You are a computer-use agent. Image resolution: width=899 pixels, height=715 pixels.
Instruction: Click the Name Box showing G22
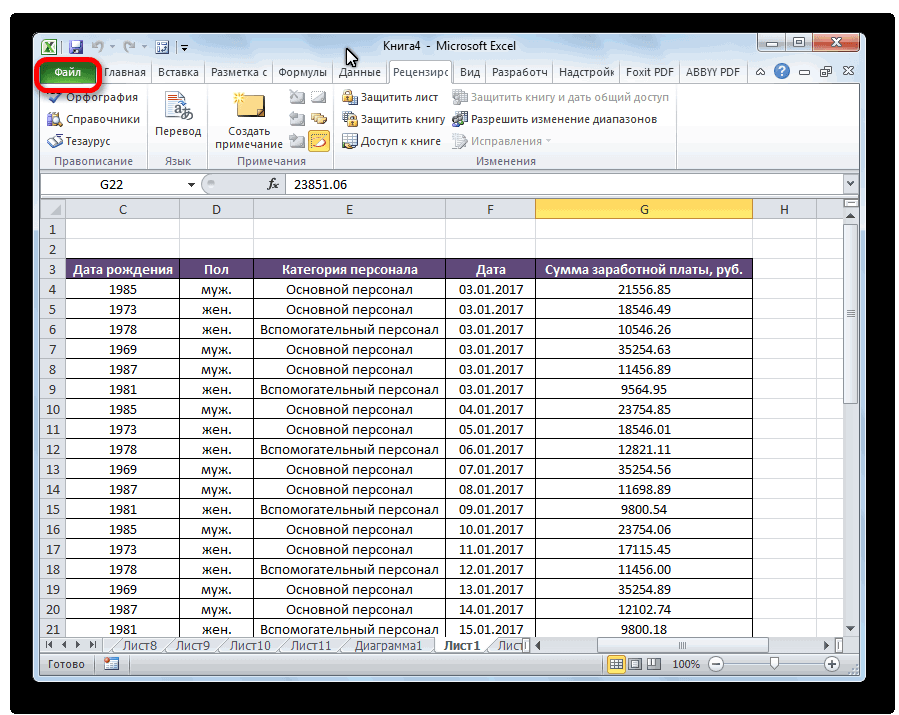112,185
